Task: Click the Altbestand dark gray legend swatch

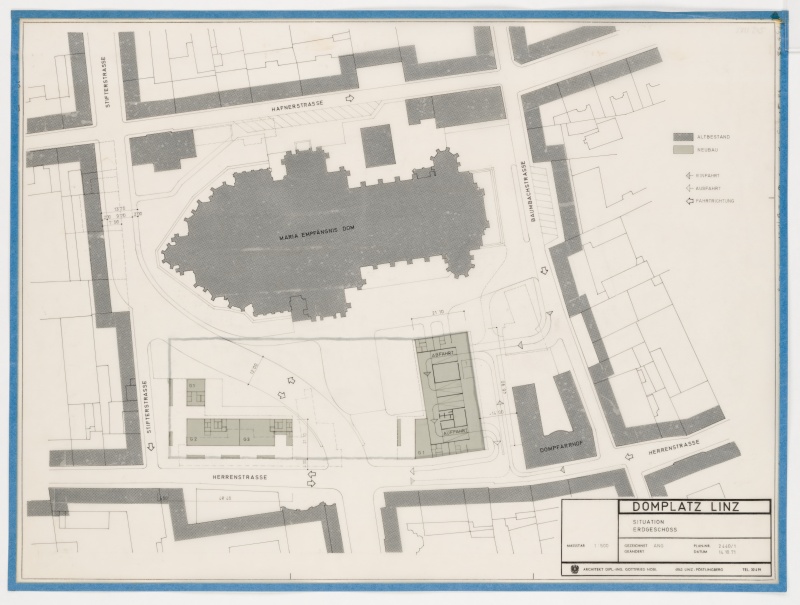Action: click(684, 136)
